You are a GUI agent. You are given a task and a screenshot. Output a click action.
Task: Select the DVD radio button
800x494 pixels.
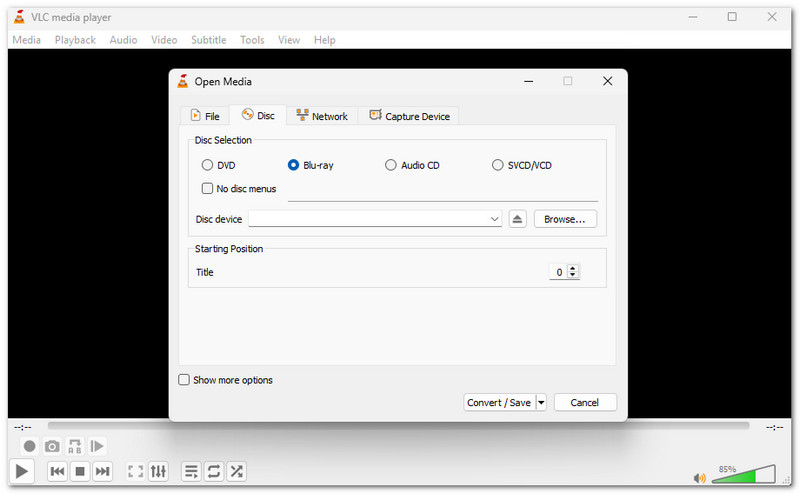pyautogui.click(x=207, y=165)
